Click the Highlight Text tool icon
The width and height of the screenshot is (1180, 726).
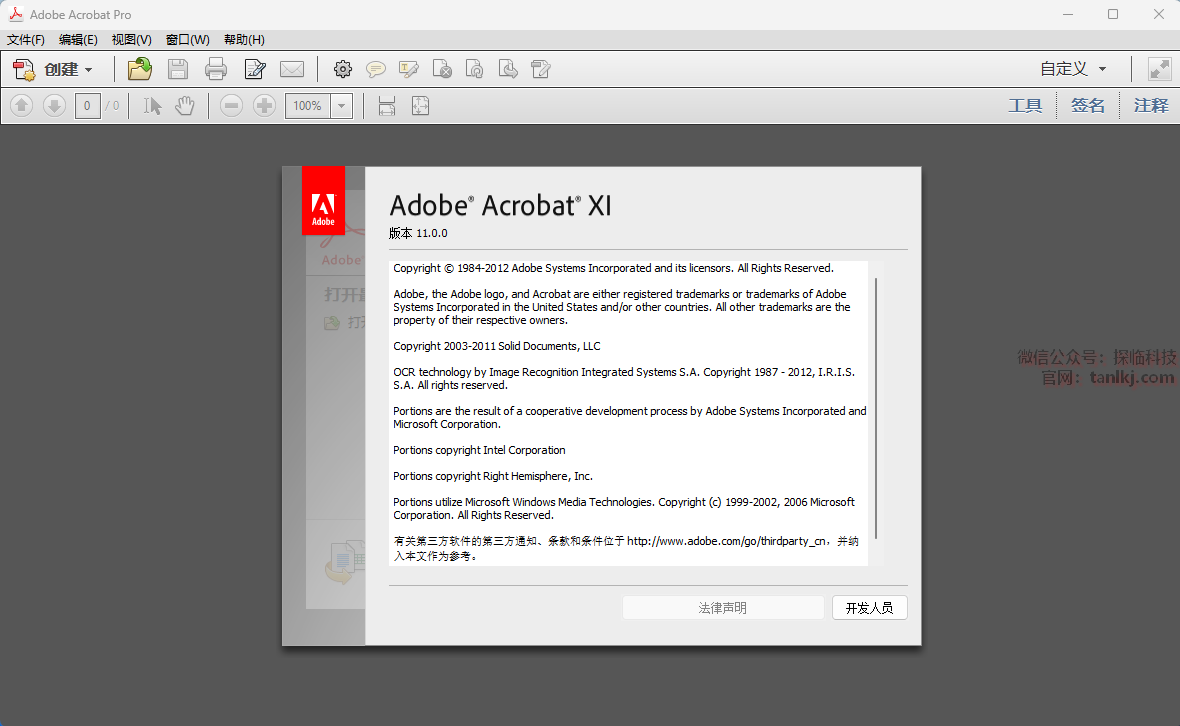point(409,69)
